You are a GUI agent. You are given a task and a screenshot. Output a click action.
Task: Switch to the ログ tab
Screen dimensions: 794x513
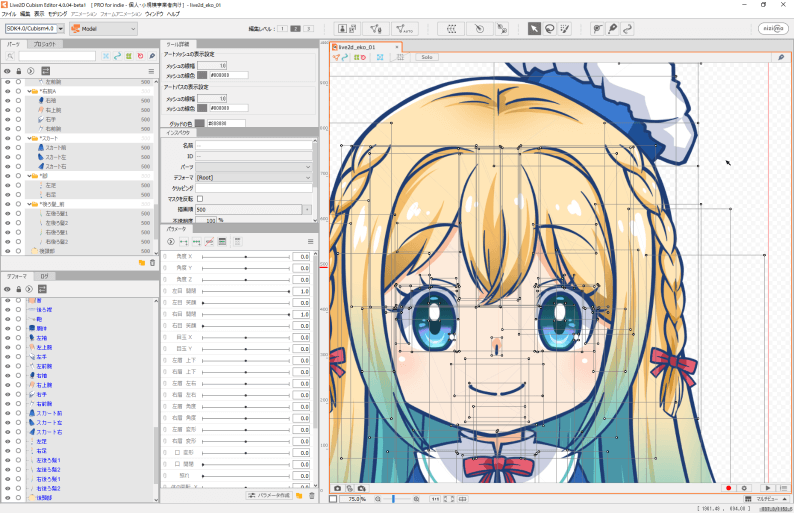pyautogui.click(x=45, y=277)
